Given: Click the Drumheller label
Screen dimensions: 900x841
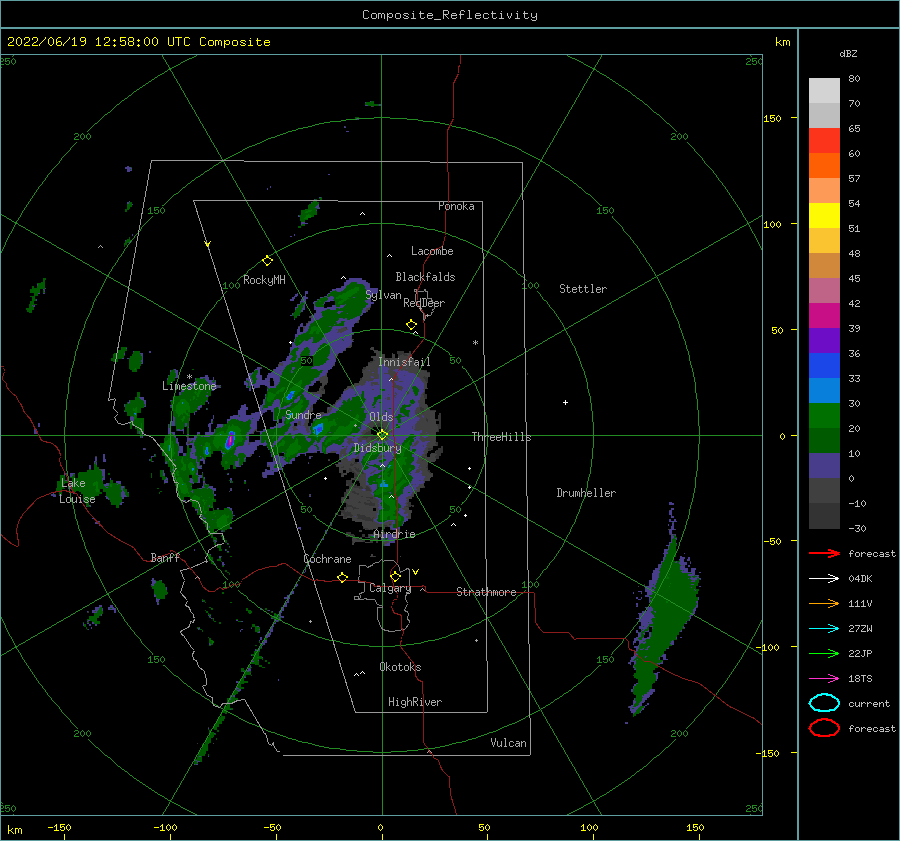Looking at the screenshot, I should click(586, 493).
